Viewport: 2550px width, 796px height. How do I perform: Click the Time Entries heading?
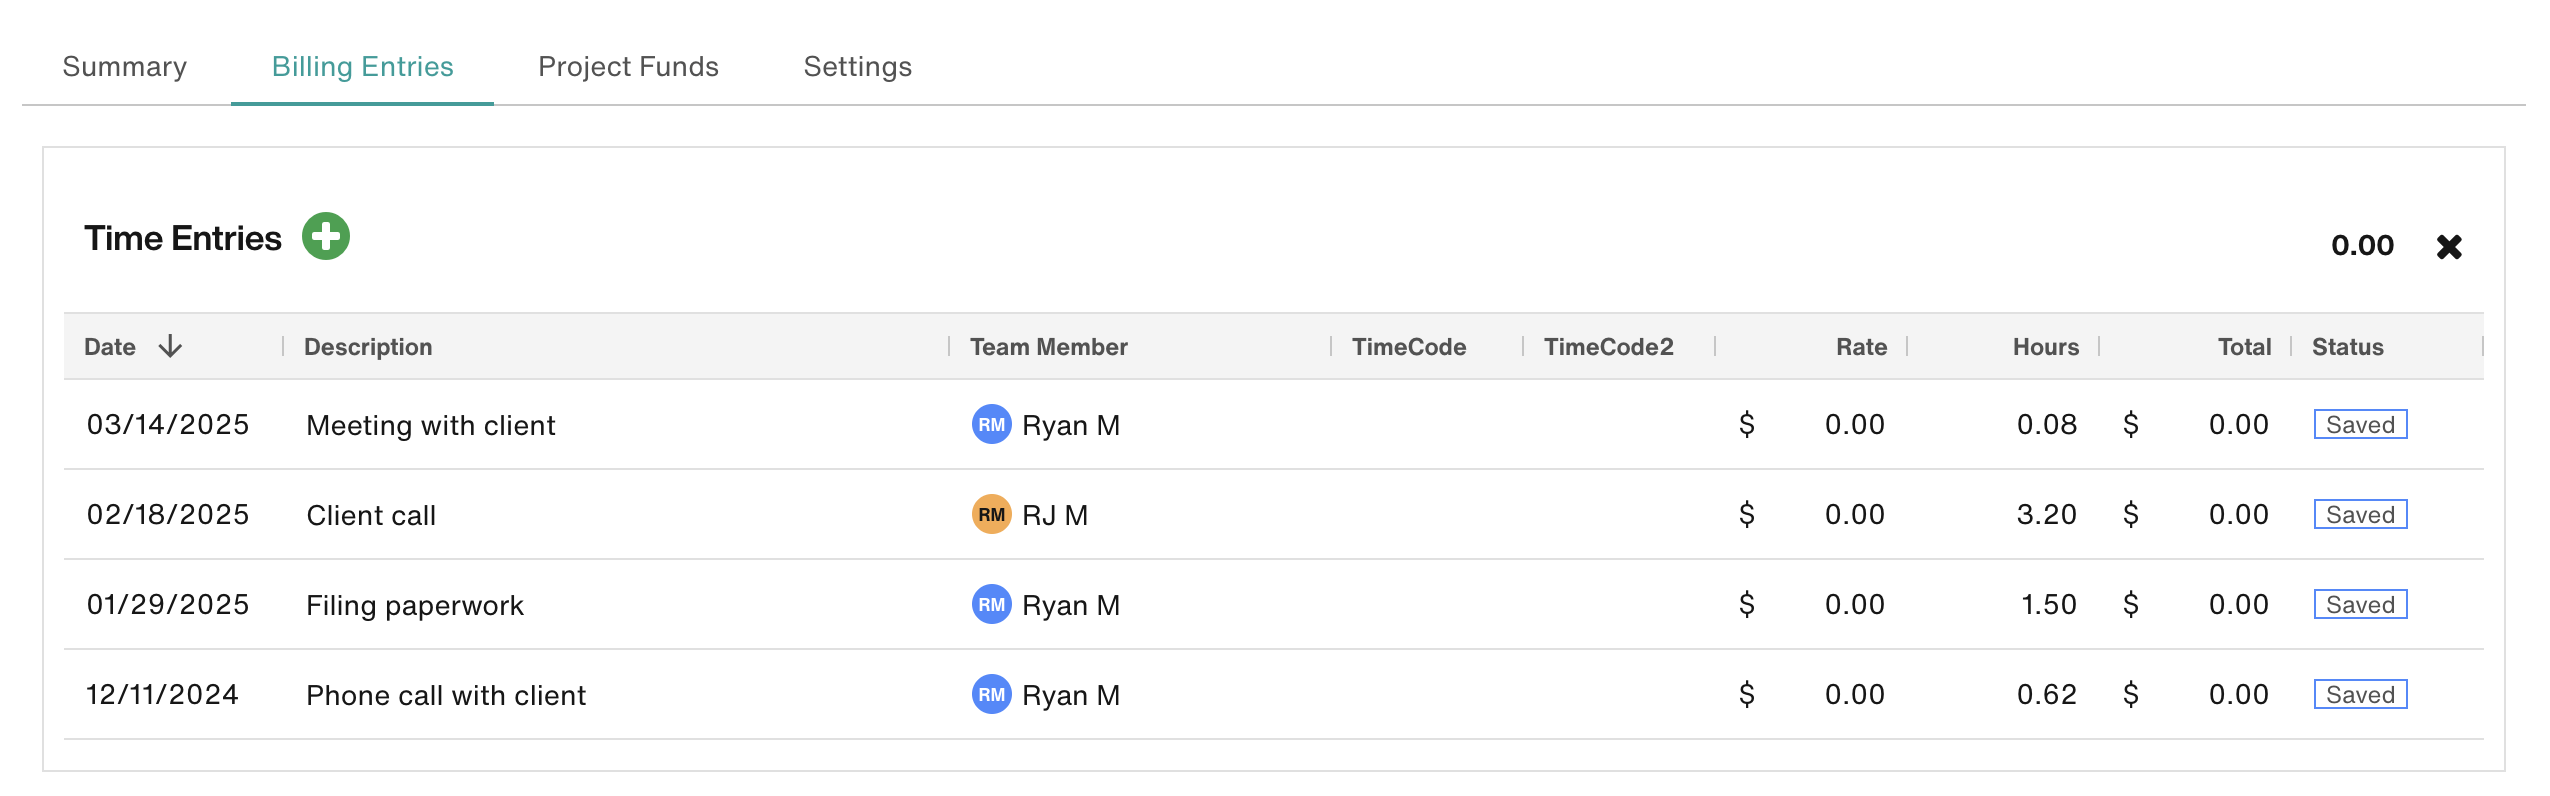pos(183,238)
